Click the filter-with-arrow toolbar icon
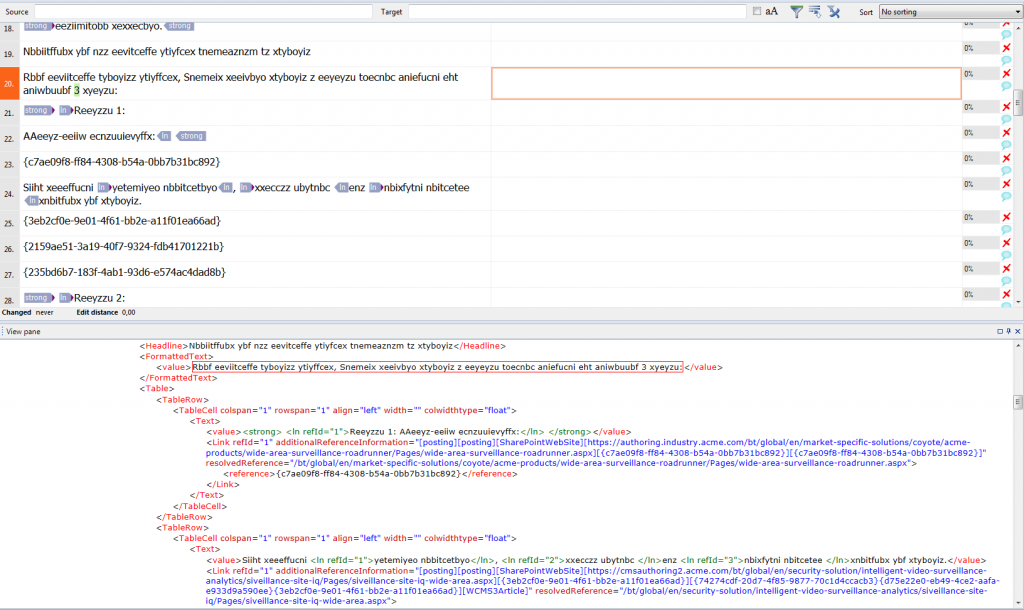1024x610 pixels. point(815,11)
